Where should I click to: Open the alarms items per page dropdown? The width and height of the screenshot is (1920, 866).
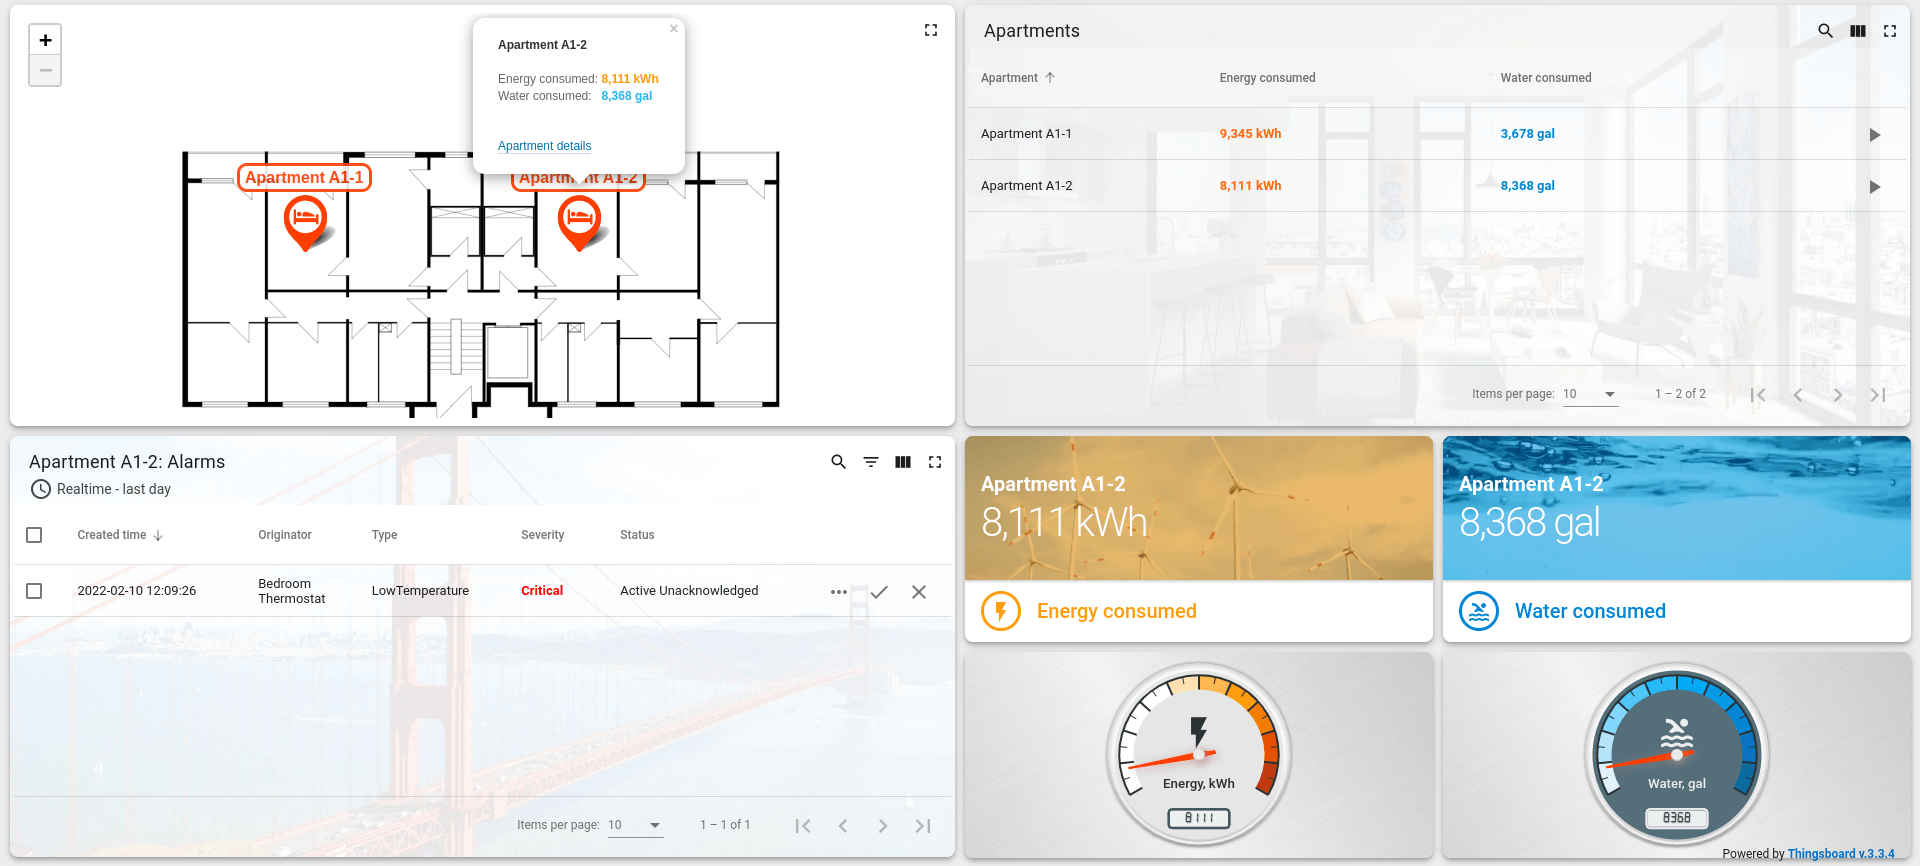pyautogui.click(x=635, y=825)
